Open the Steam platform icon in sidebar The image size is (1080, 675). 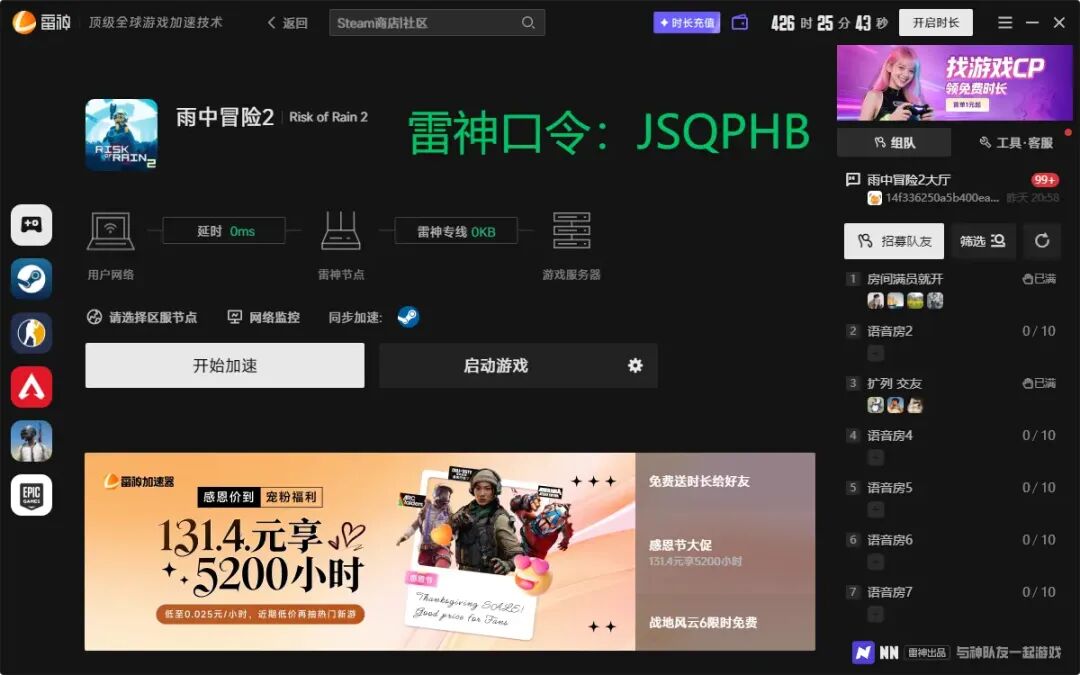(x=31, y=278)
